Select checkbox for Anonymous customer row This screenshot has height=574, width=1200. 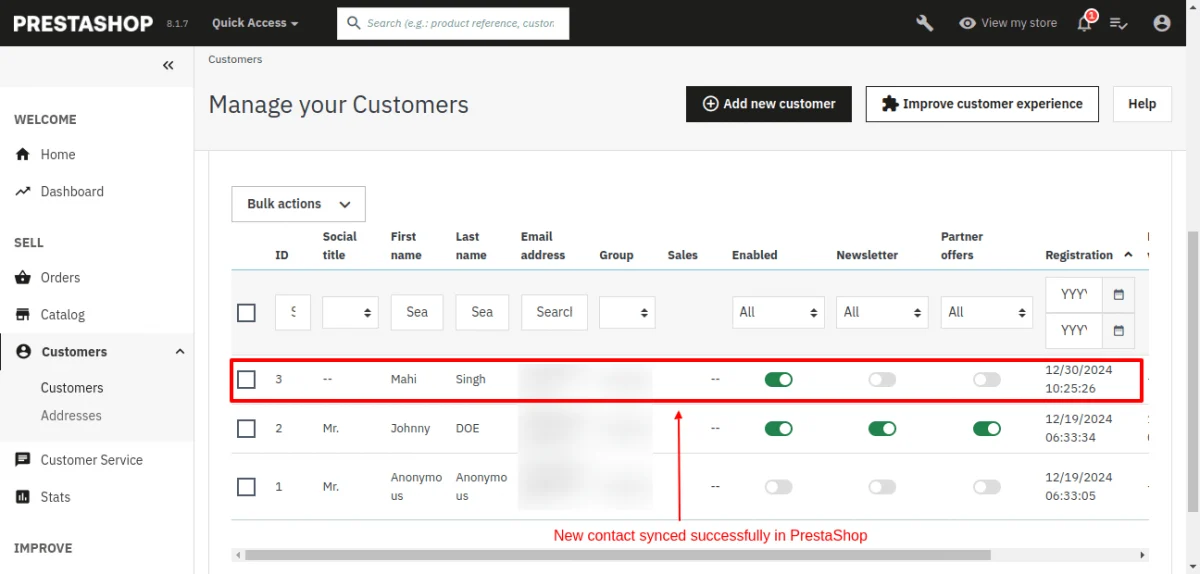[246, 487]
